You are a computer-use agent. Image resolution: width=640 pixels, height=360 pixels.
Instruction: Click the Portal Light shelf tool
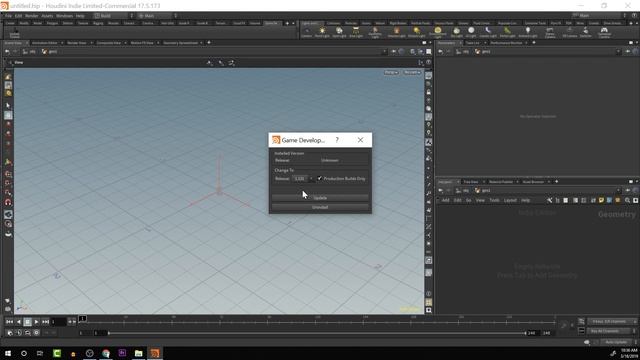click(x=507, y=32)
